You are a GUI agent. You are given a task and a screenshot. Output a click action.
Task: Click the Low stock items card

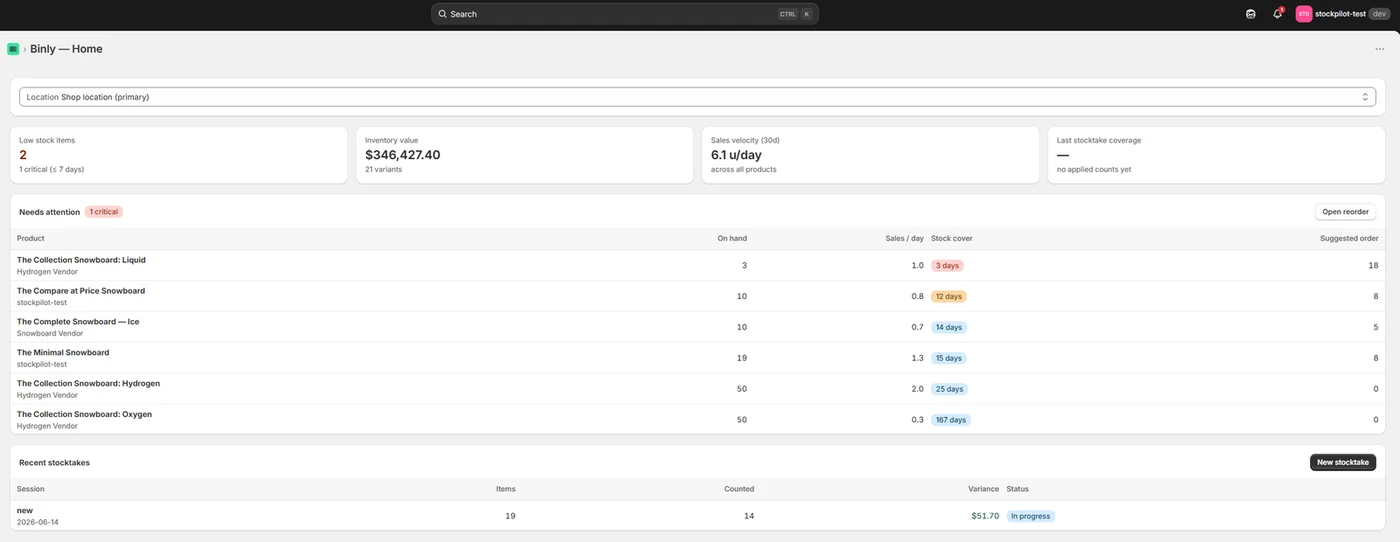[x=179, y=155]
